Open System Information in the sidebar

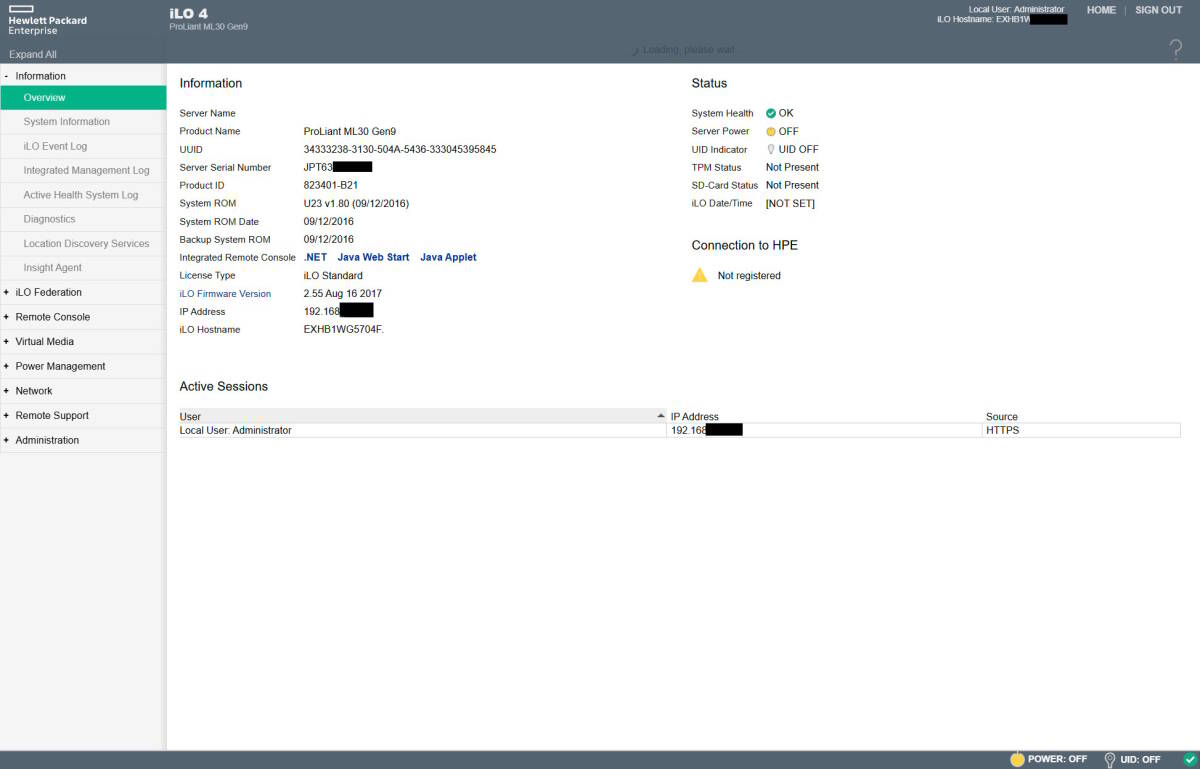pyautogui.click(x=67, y=122)
